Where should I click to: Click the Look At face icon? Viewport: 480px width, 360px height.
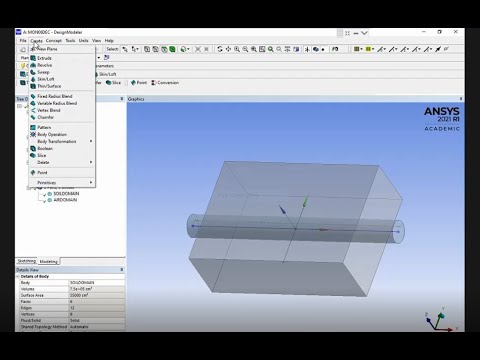296,49
